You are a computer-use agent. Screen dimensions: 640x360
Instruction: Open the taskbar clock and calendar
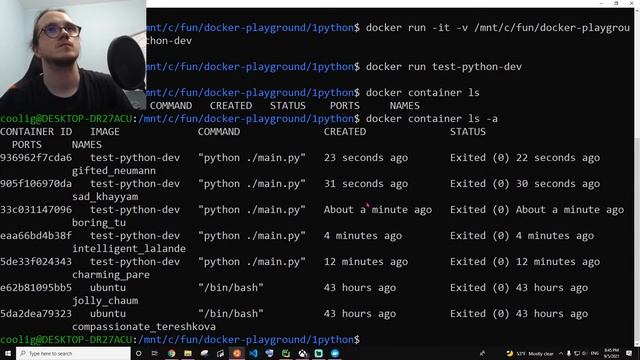point(611,353)
